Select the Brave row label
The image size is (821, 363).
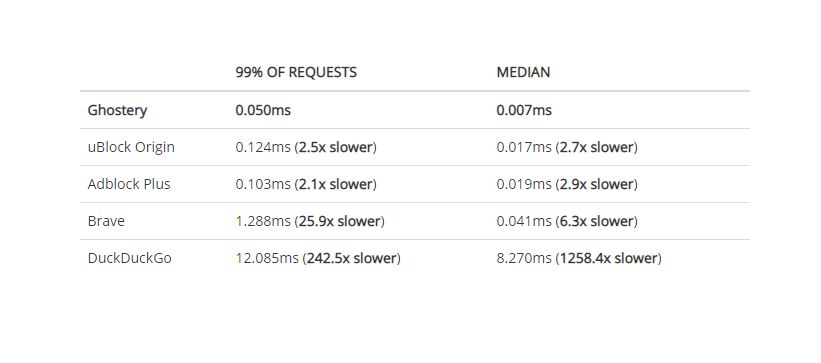pos(106,221)
